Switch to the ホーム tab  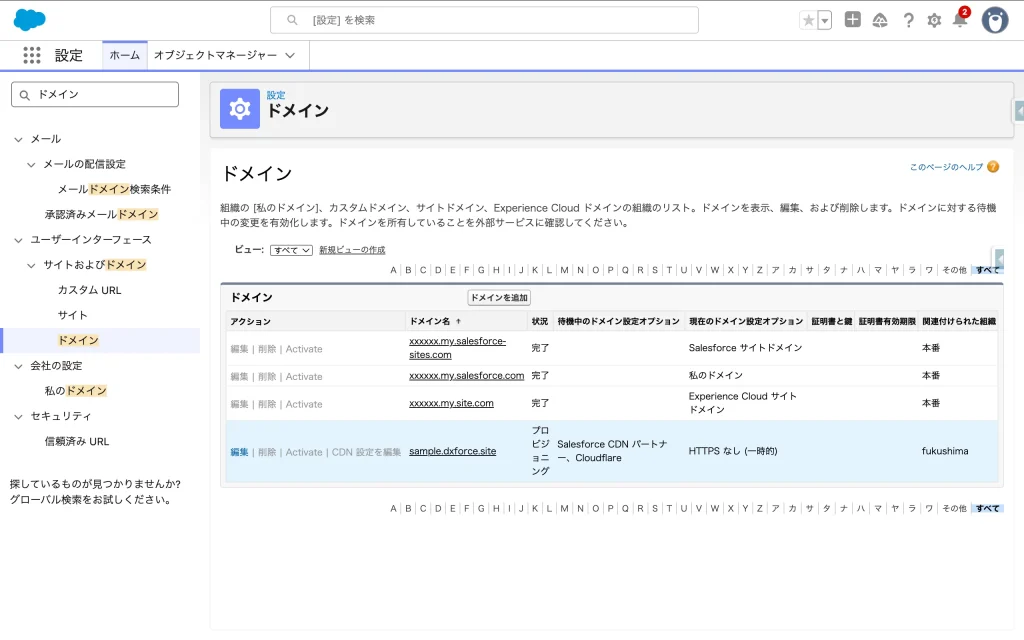[125, 56]
